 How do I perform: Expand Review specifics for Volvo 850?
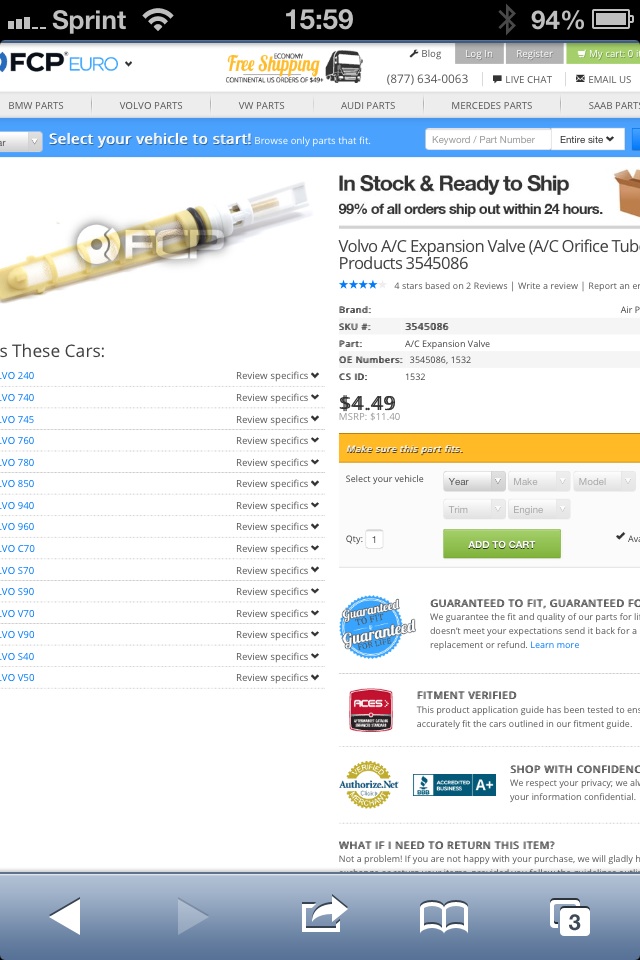coord(277,484)
